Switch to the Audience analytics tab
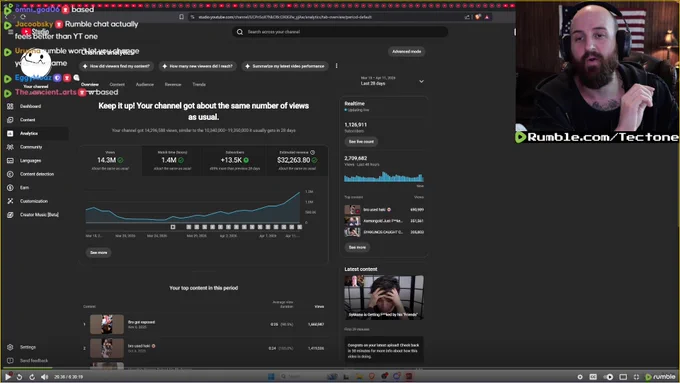680x383 pixels. pyautogui.click(x=144, y=85)
